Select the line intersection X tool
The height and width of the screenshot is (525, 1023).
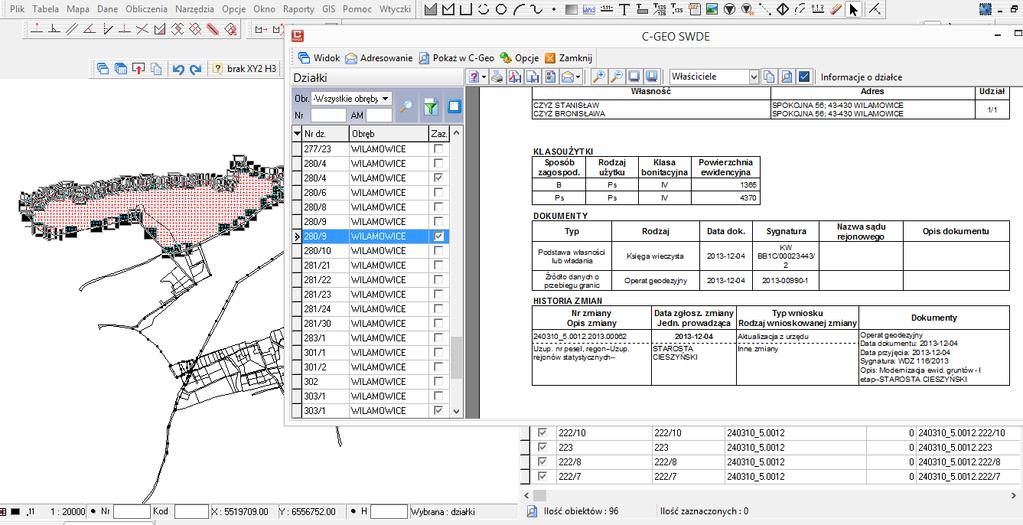point(144,29)
